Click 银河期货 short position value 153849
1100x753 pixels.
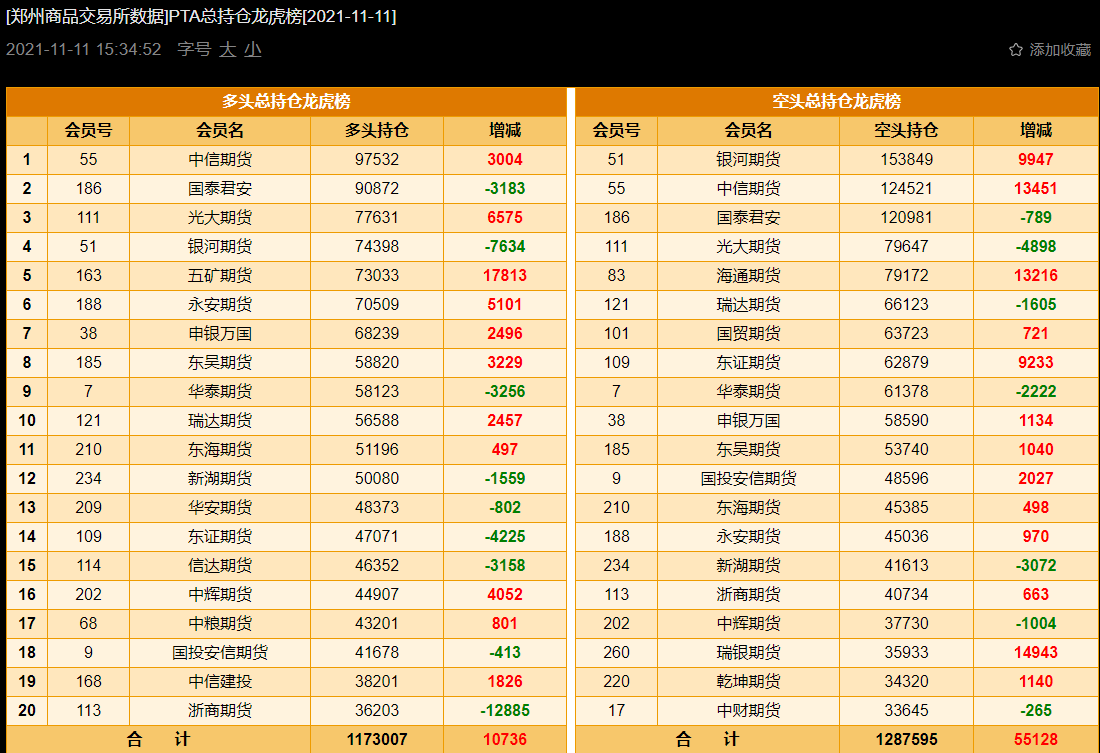pyautogui.click(x=906, y=160)
